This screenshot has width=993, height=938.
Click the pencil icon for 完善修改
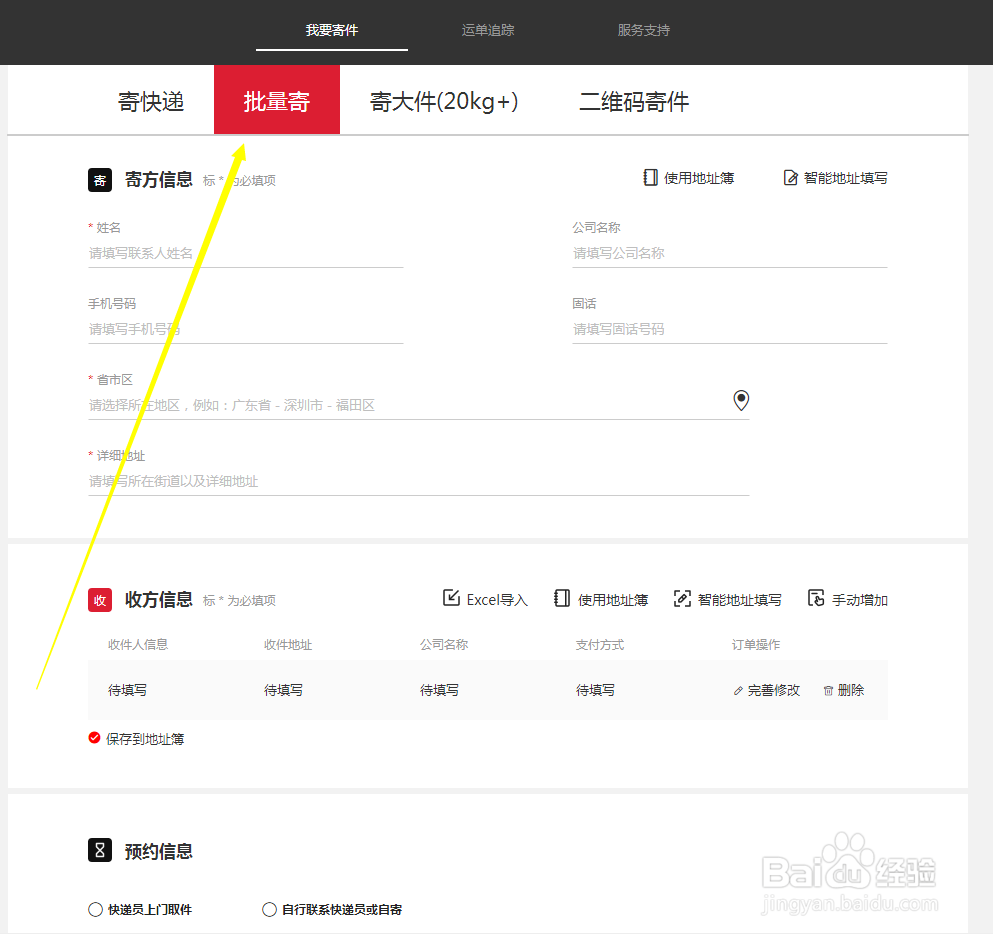pyautogui.click(x=738, y=690)
